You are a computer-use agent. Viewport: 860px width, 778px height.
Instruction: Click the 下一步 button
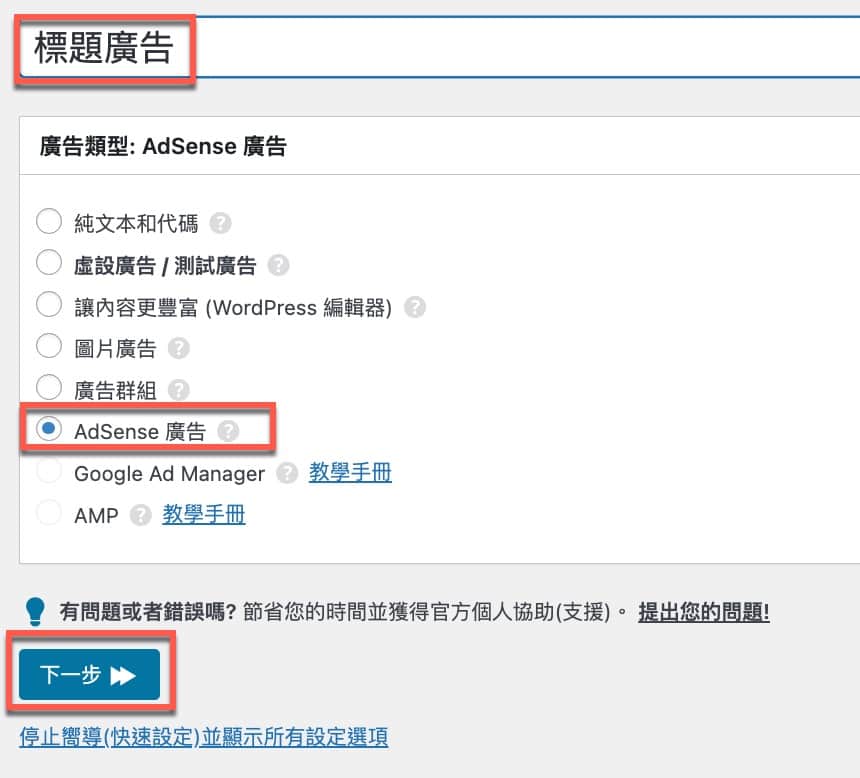pyautogui.click(x=89, y=674)
